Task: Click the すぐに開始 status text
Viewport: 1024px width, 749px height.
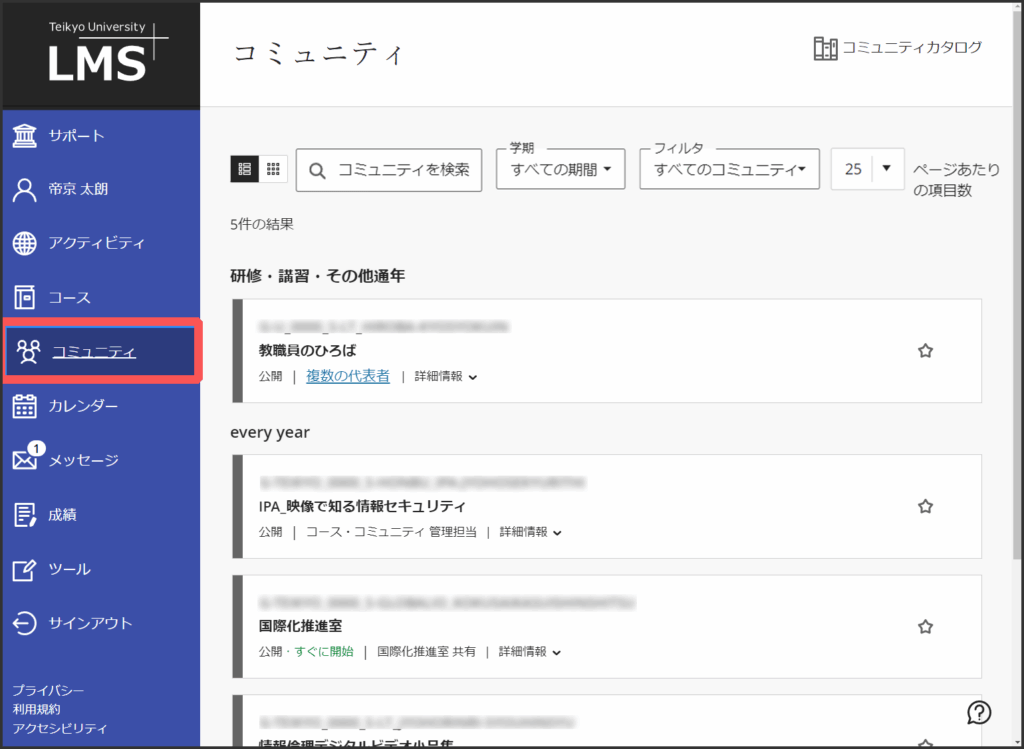Action: pyautogui.click(x=324, y=652)
